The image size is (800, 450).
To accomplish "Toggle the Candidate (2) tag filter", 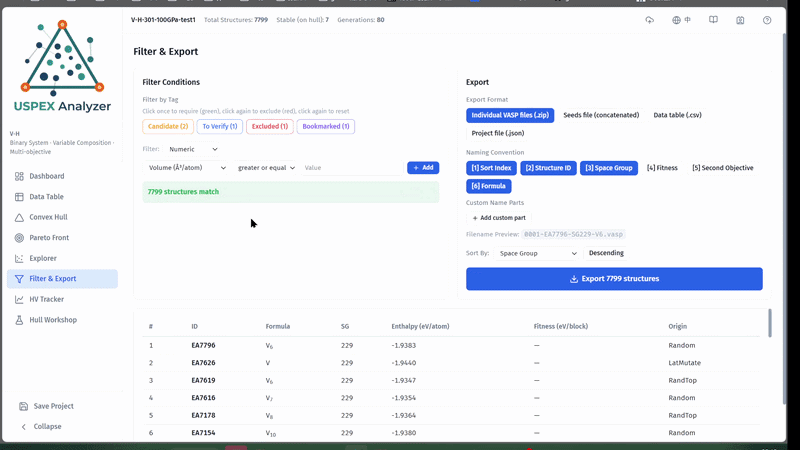I will (x=168, y=127).
